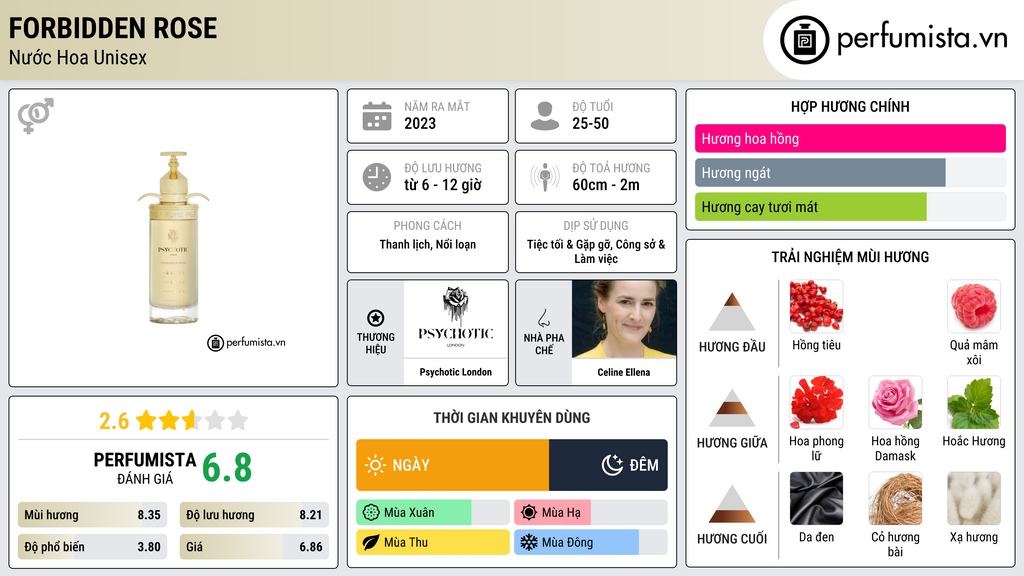
Task: Click the Mùa Đông season bar
Action: coord(590,542)
